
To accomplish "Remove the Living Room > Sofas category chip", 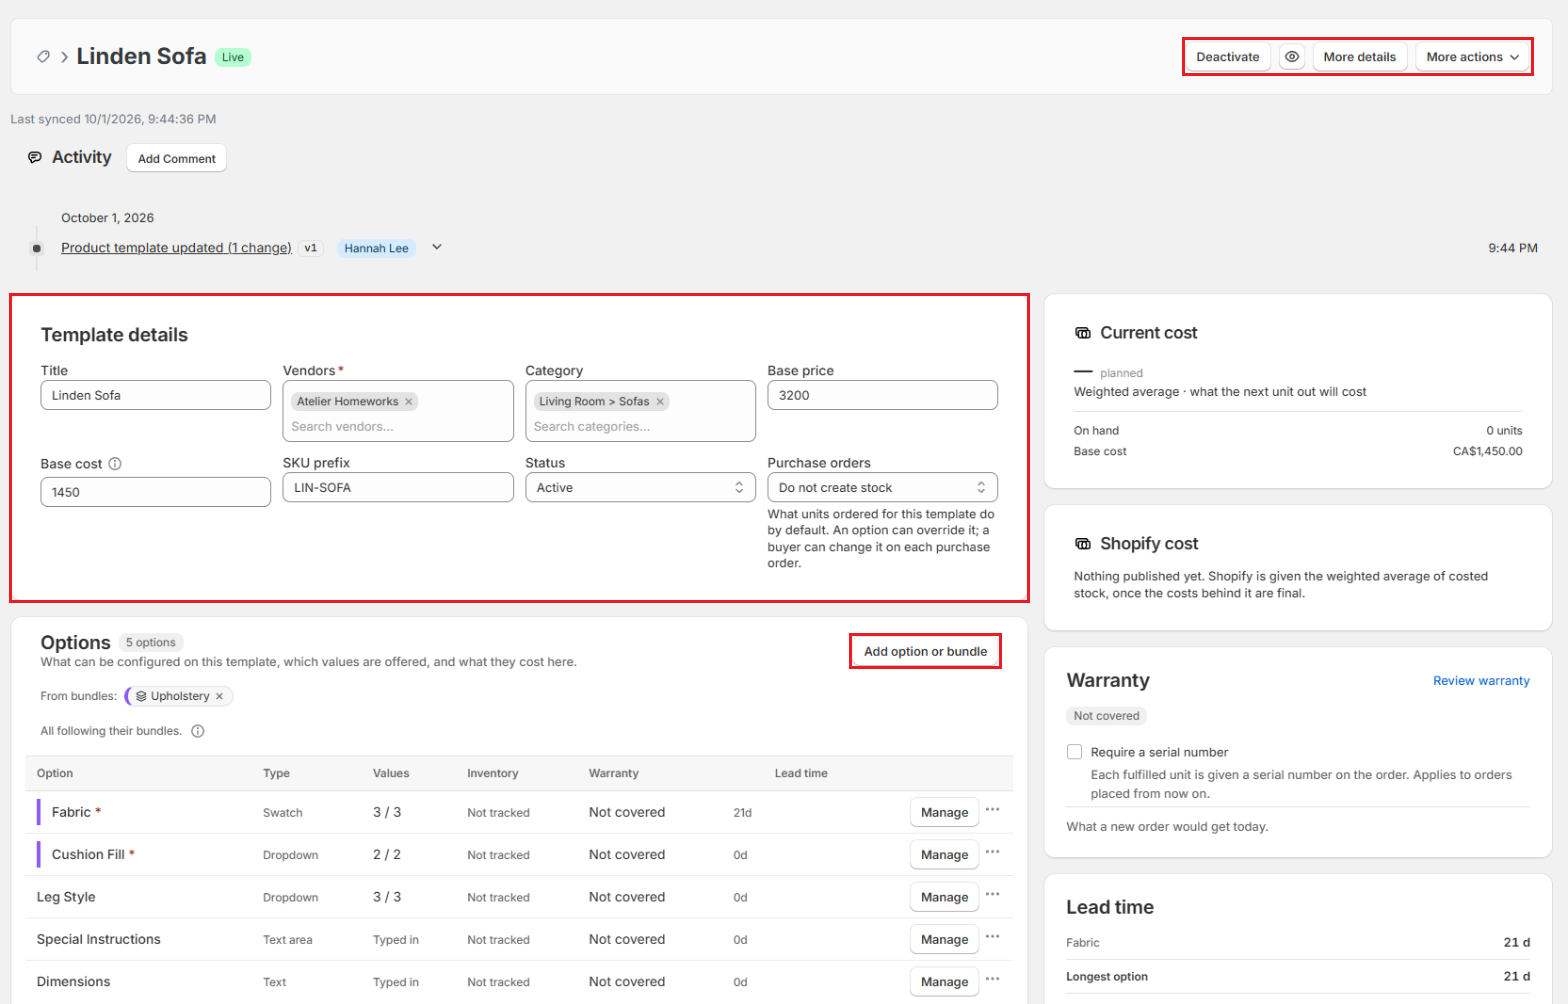I will [660, 402].
